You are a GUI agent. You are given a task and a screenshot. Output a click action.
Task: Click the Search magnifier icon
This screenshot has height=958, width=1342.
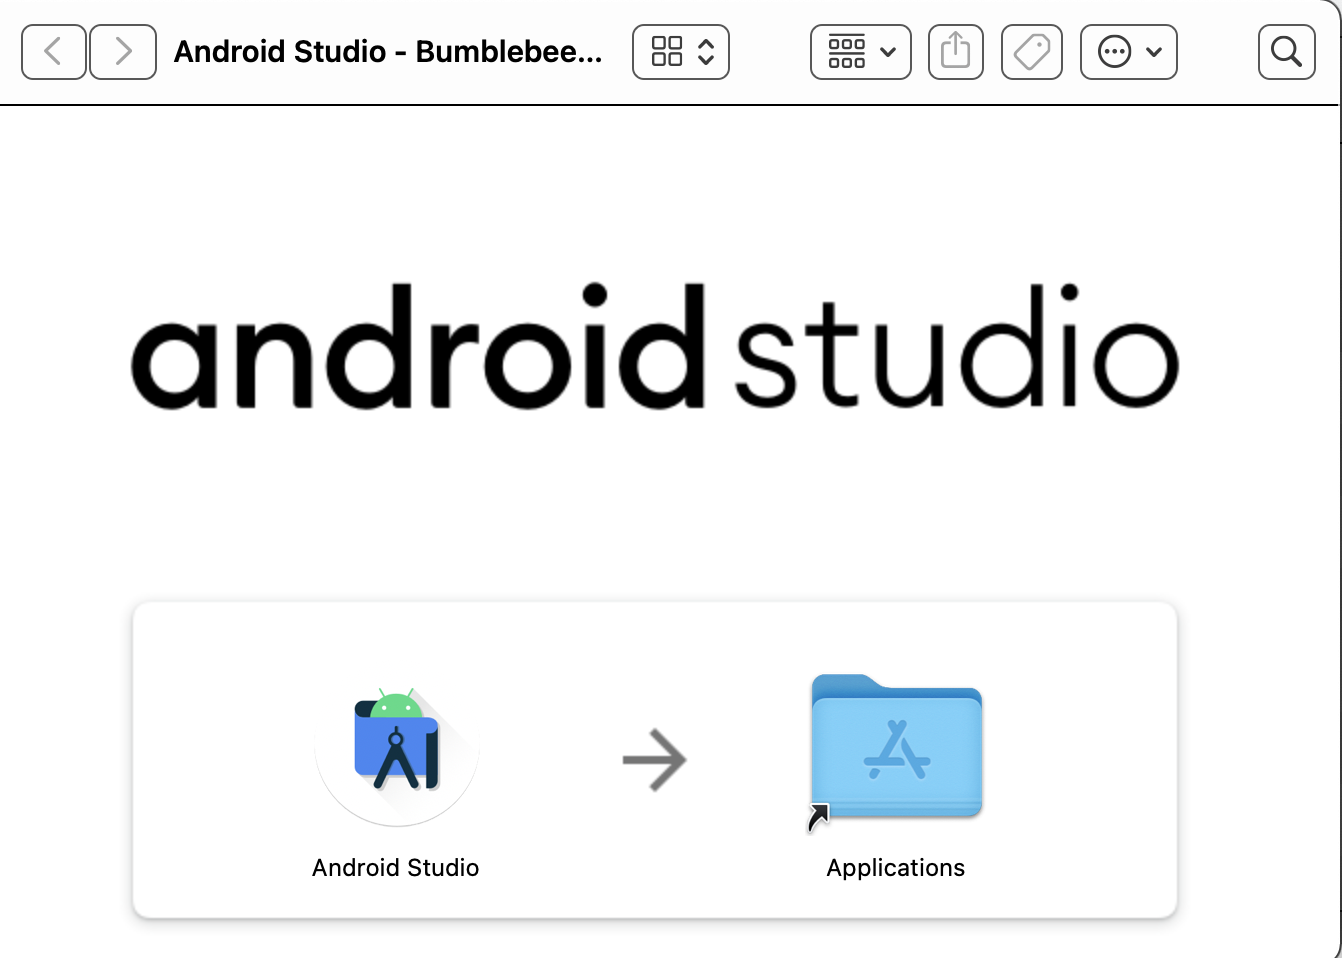pos(1286,52)
